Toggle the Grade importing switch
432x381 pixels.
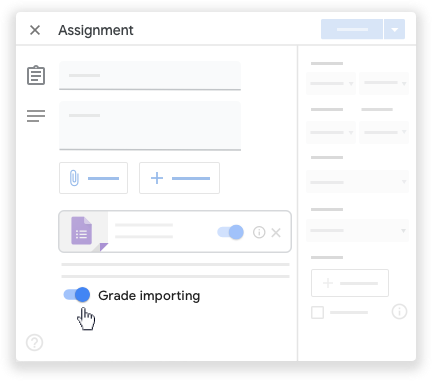click(77, 295)
